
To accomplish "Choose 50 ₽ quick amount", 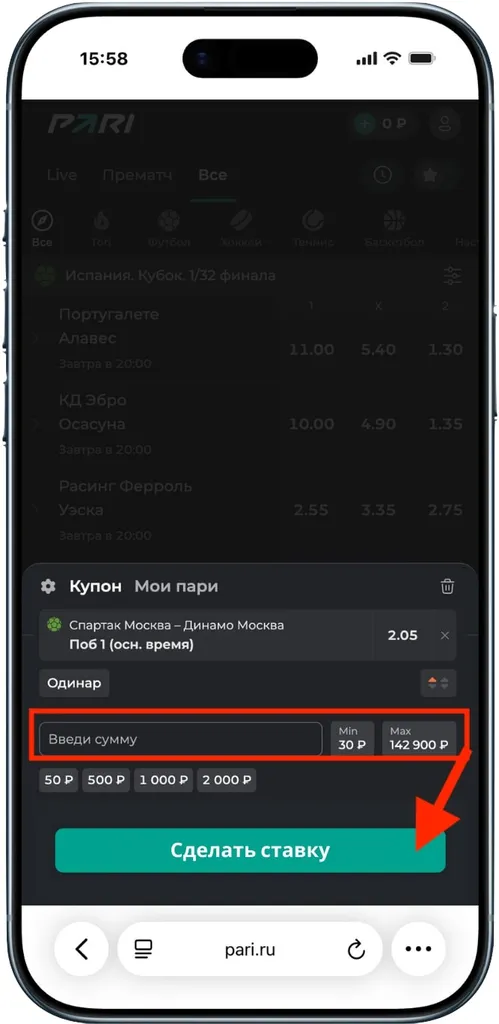I will (59, 780).
